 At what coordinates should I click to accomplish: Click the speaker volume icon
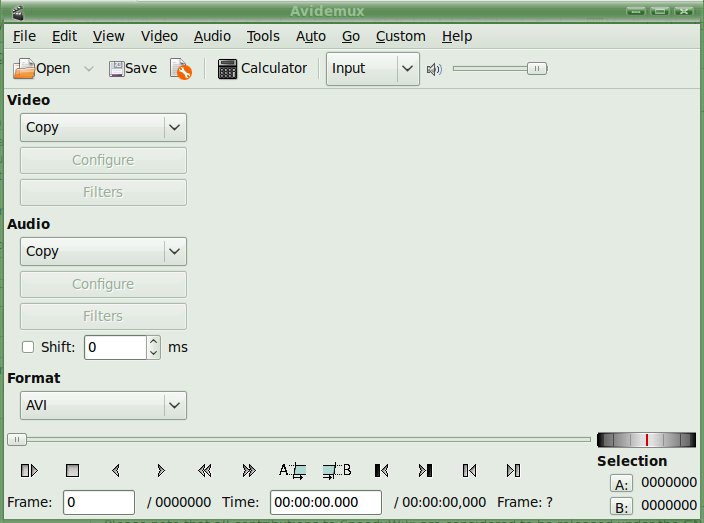click(x=434, y=69)
